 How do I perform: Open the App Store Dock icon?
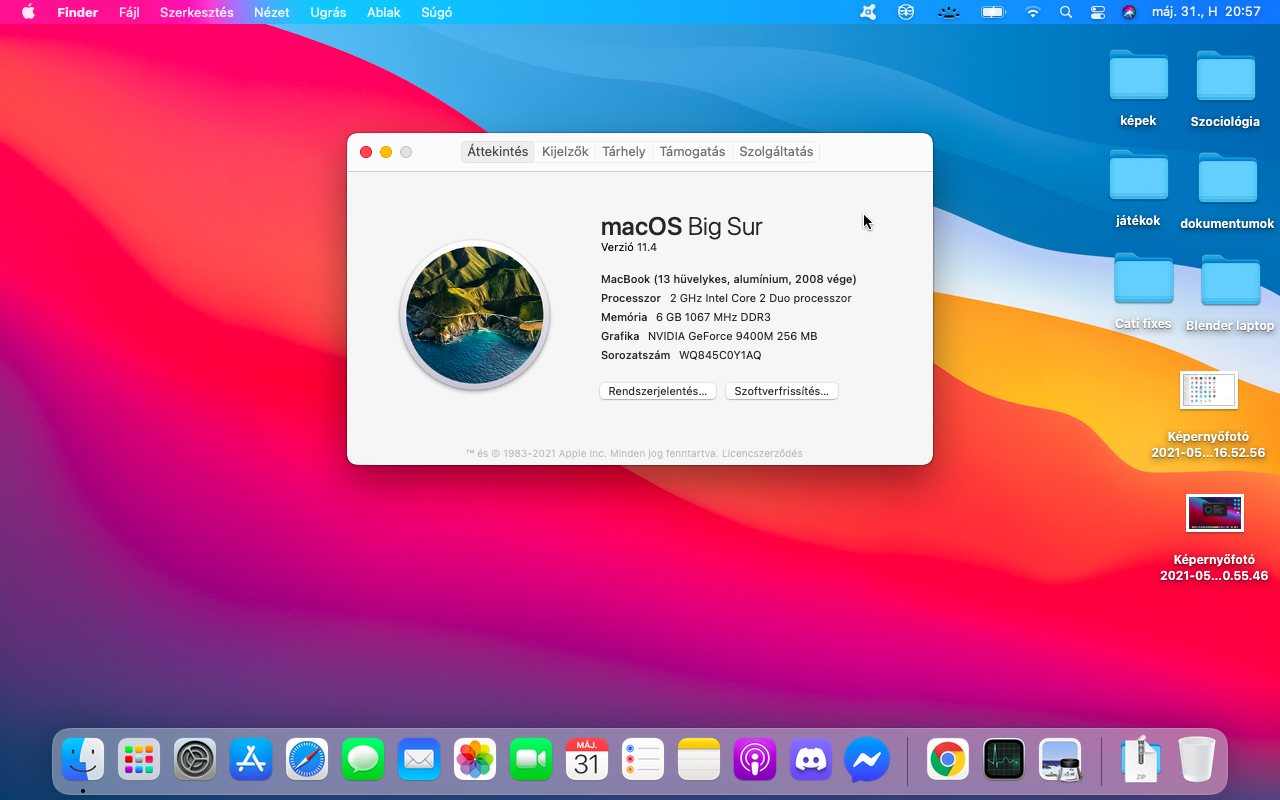(251, 760)
